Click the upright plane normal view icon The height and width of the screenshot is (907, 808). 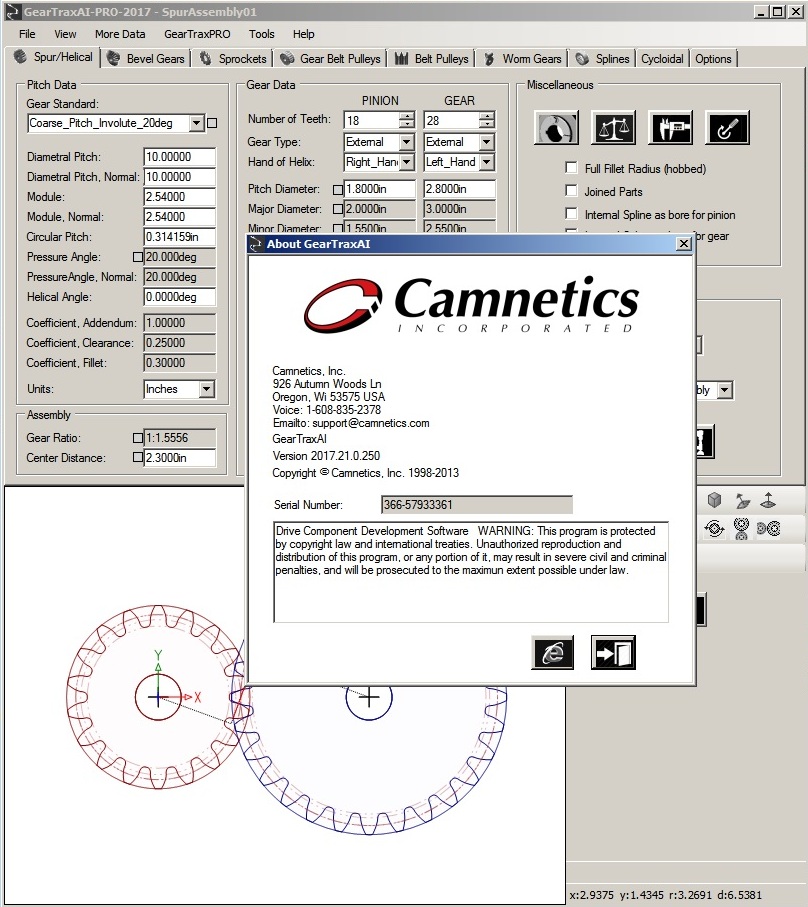[768, 500]
